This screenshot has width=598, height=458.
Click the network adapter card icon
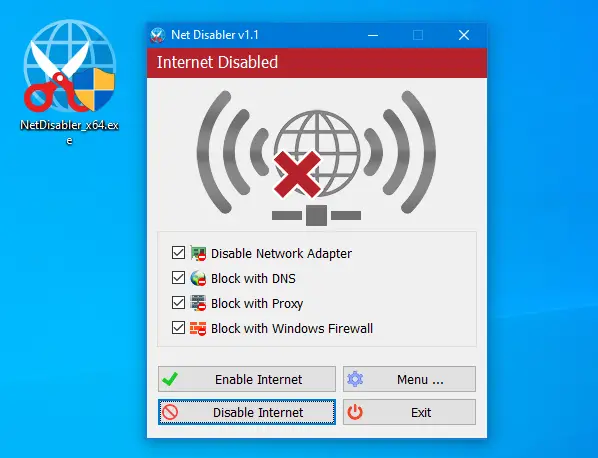[x=198, y=253]
